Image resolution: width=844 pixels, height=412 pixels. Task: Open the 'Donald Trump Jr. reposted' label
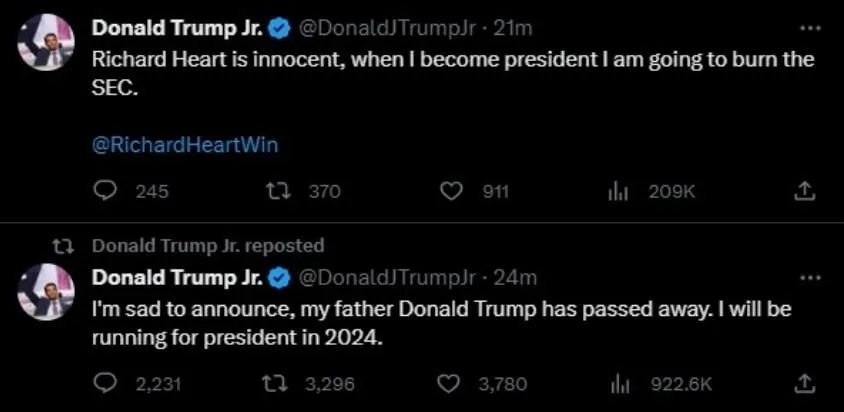click(208, 246)
